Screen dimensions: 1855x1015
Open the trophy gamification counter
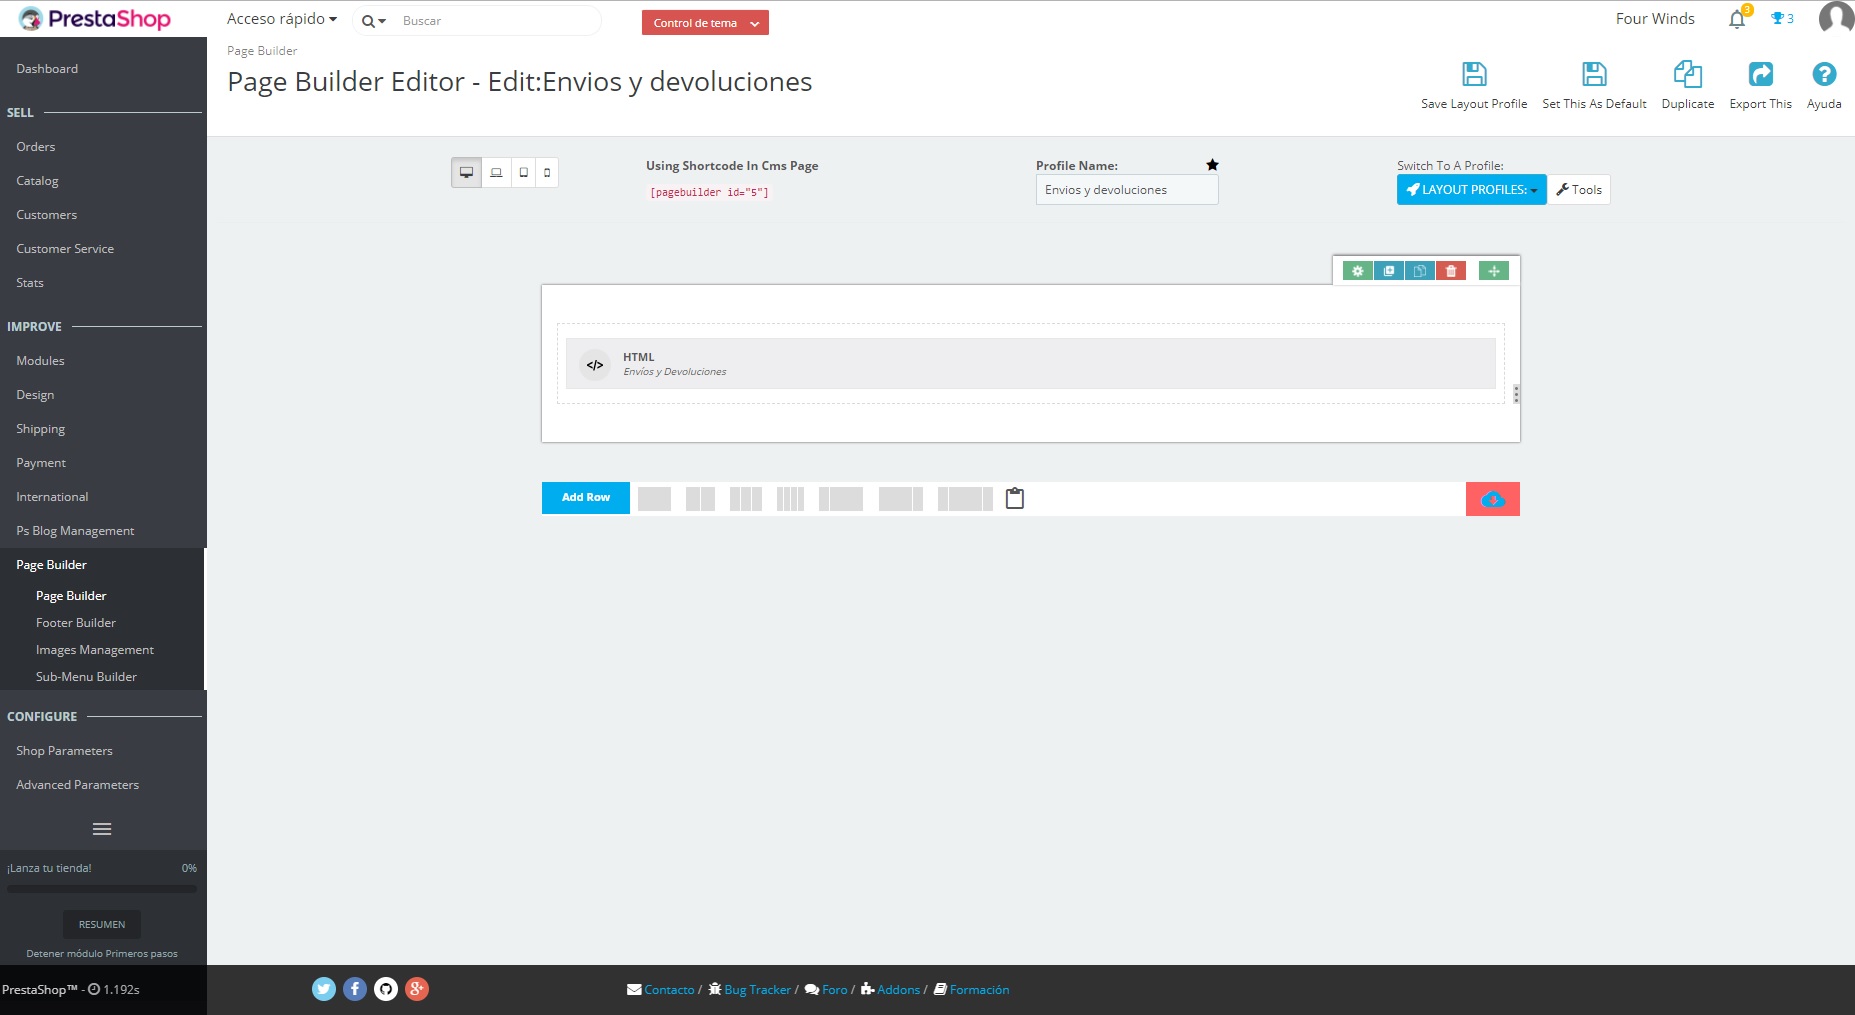[x=1782, y=19]
